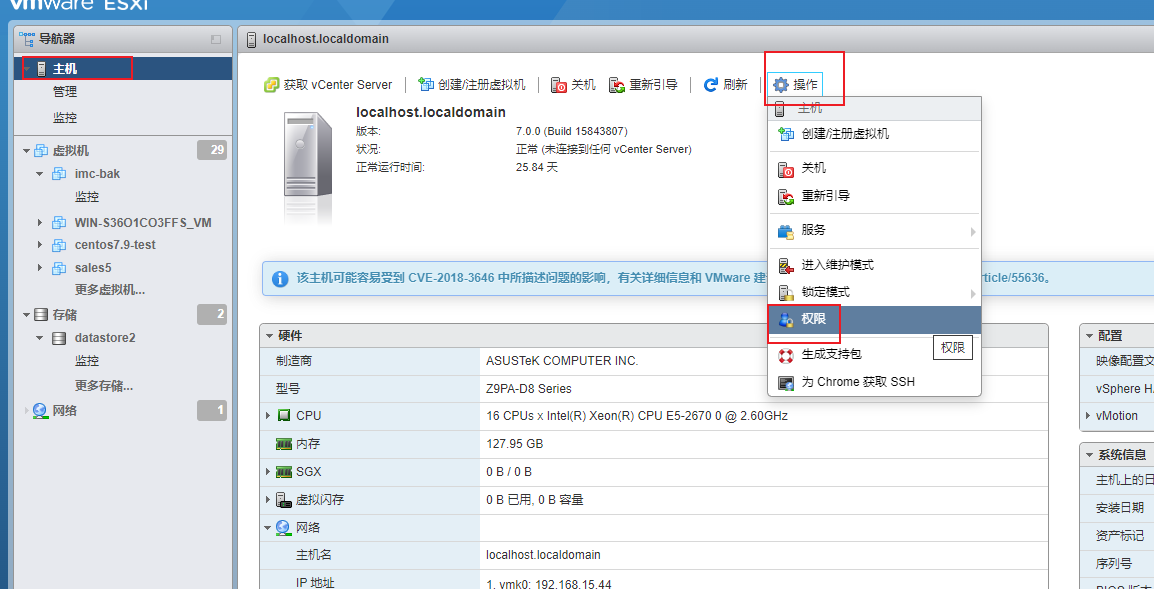Select 关机 in the actions dropdown menu
Viewport: 1154px width, 589px height.
coord(875,169)
